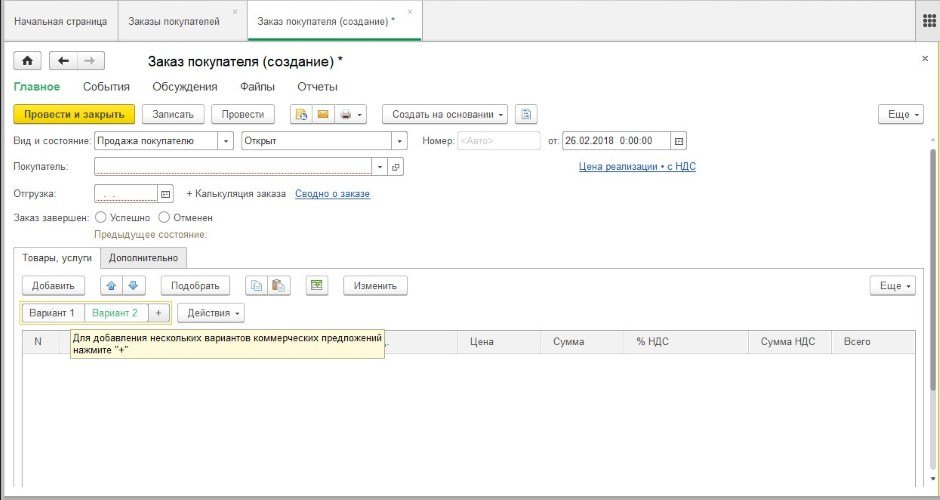The width and height of the screenshot is (940, 500).
Task: Expand the Действия dropdown menu
Action: tap(211, 313)
